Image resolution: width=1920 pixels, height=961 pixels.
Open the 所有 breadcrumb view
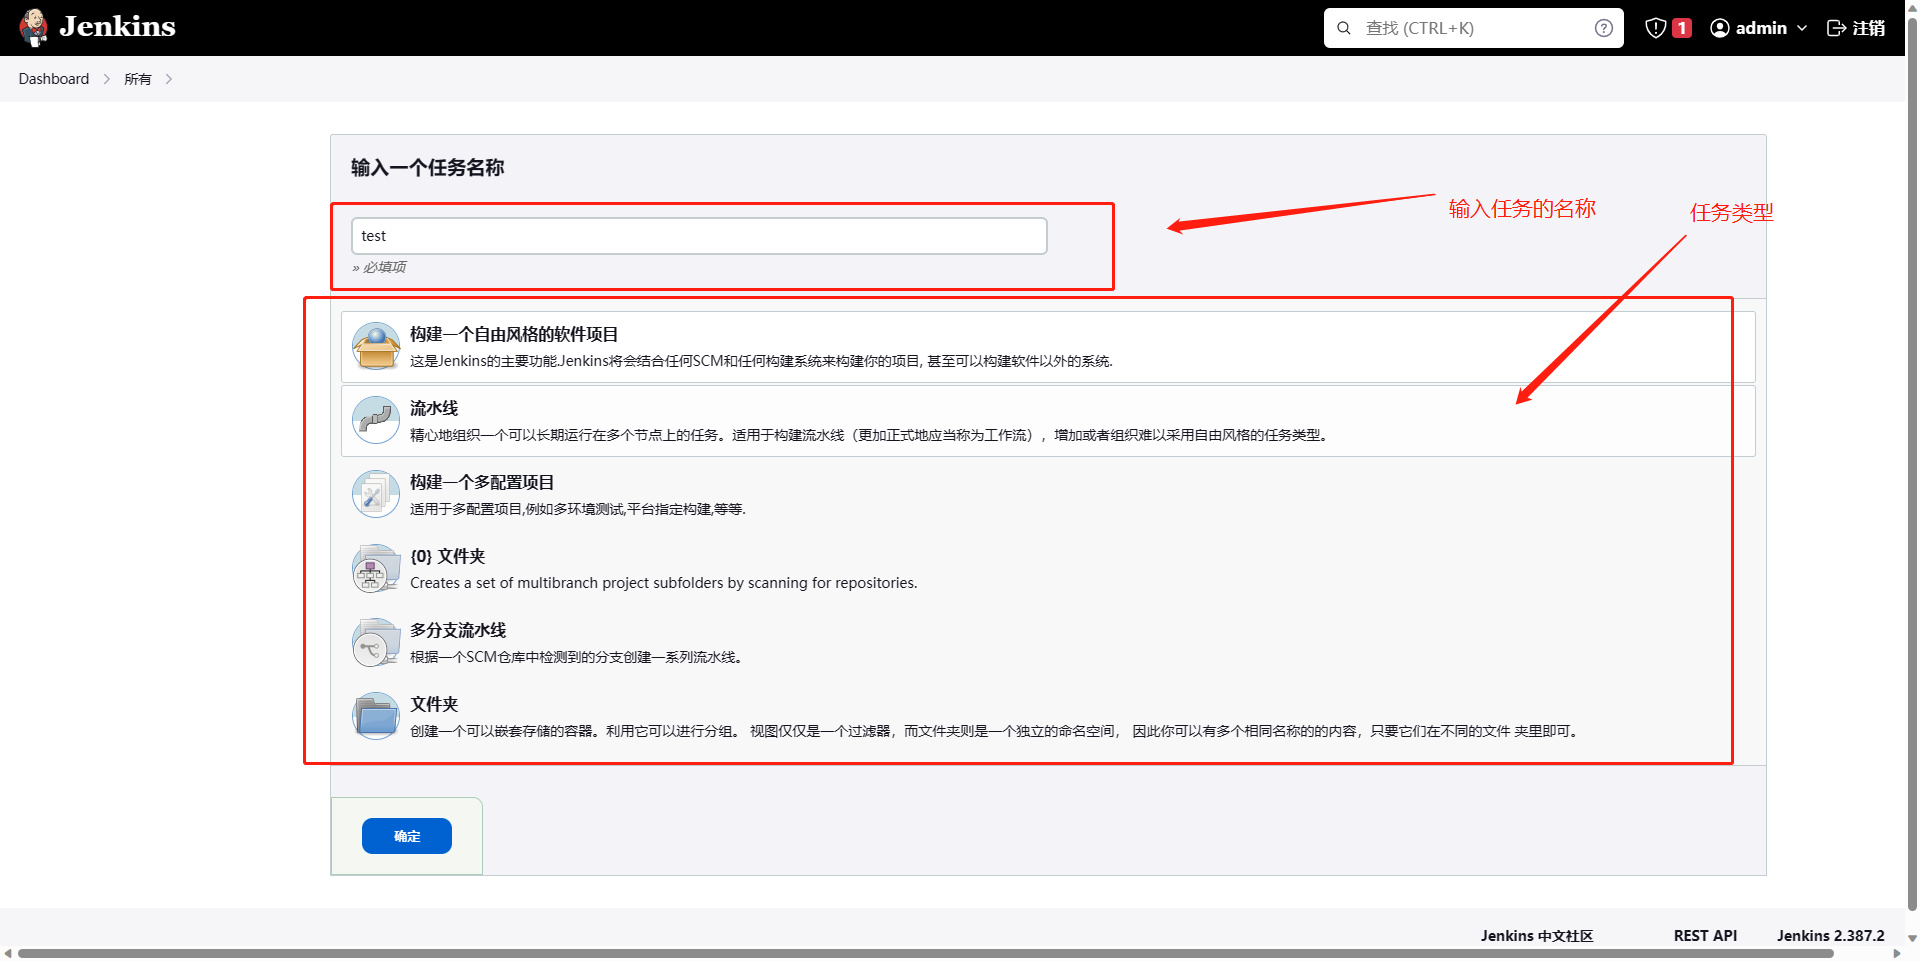(138, 79)
